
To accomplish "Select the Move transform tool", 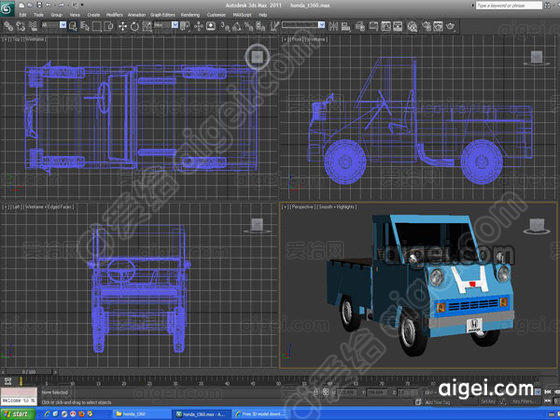I will [123, 26].
